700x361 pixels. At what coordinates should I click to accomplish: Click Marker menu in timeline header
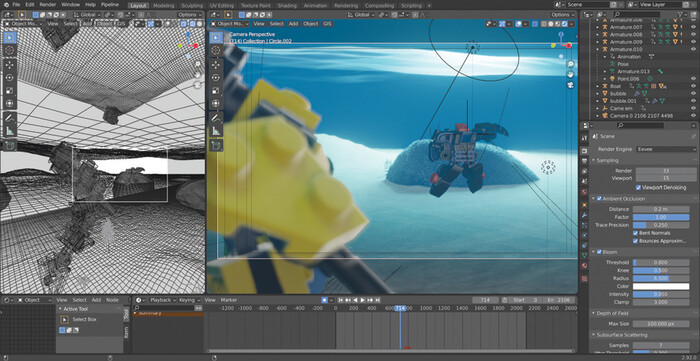(x=229, y=300)
